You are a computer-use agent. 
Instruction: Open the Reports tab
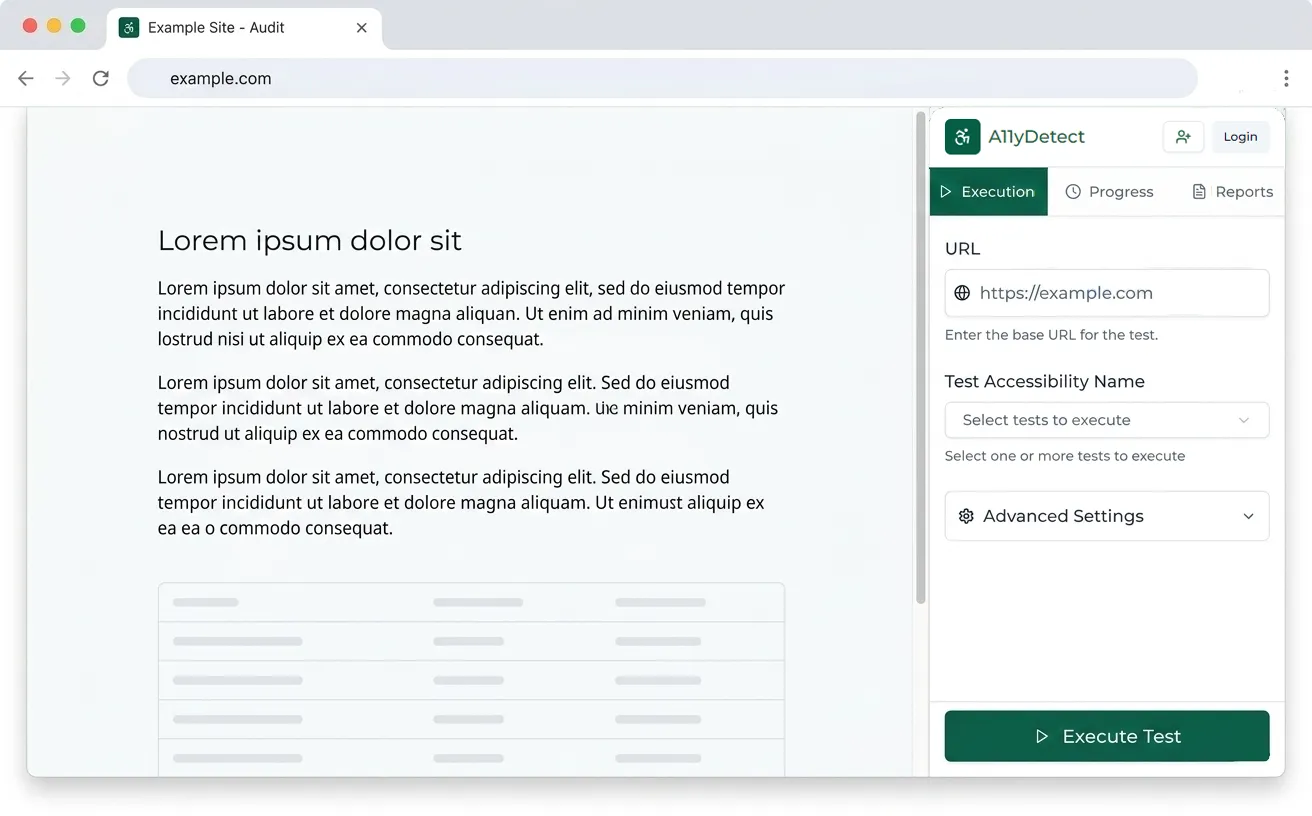(1232, 192)
